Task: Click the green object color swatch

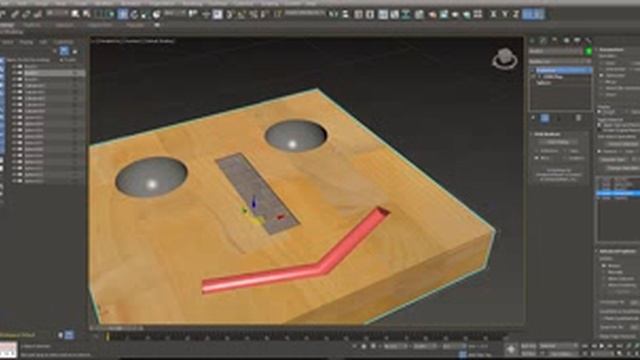Action: [x=588, y=51]
